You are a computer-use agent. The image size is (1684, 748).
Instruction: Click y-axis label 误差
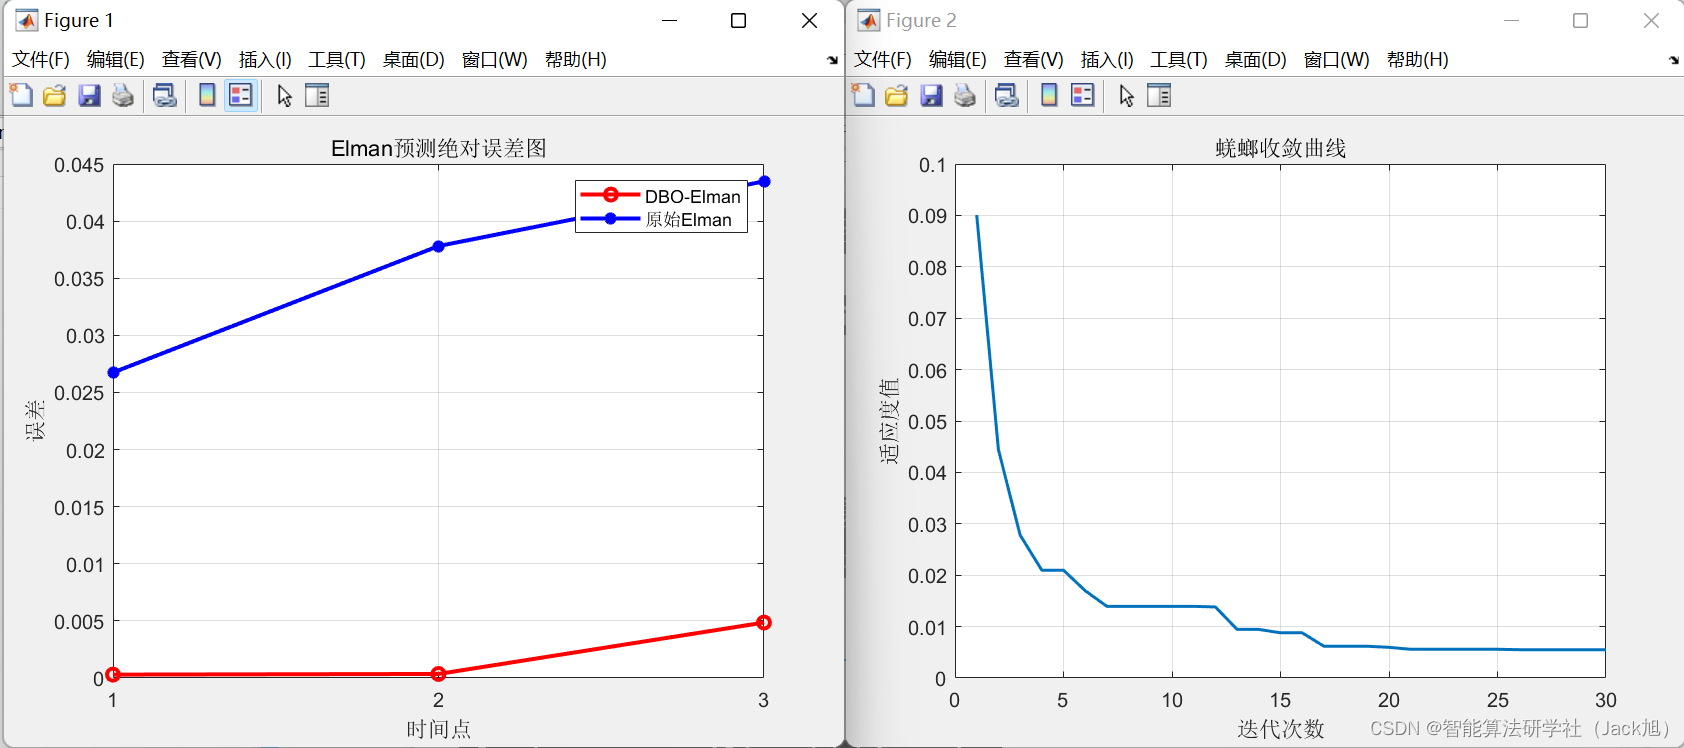(x=35, y=420)
